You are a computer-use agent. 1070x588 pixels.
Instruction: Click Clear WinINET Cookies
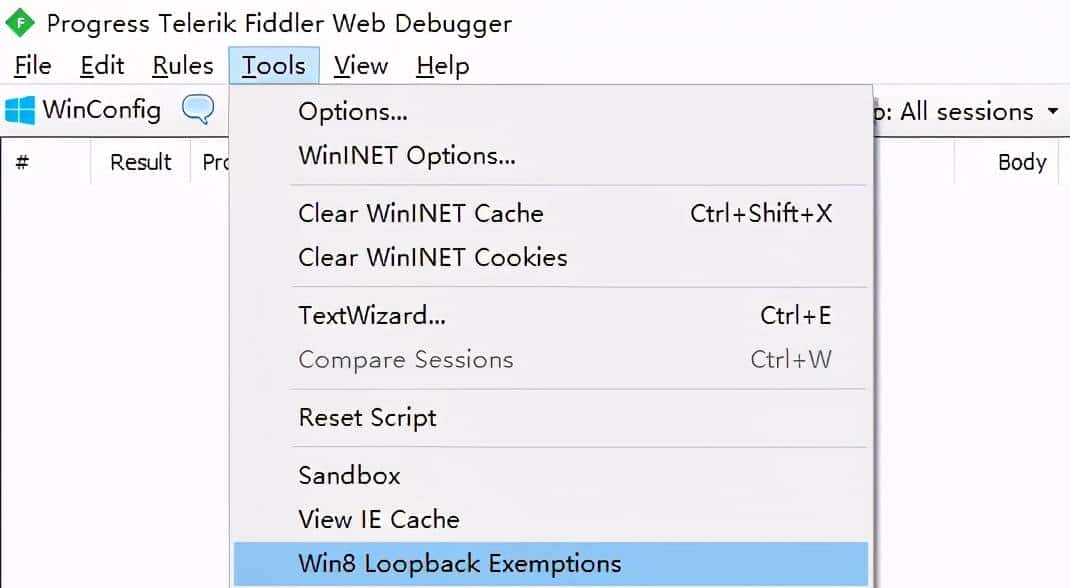coord(433,257)
